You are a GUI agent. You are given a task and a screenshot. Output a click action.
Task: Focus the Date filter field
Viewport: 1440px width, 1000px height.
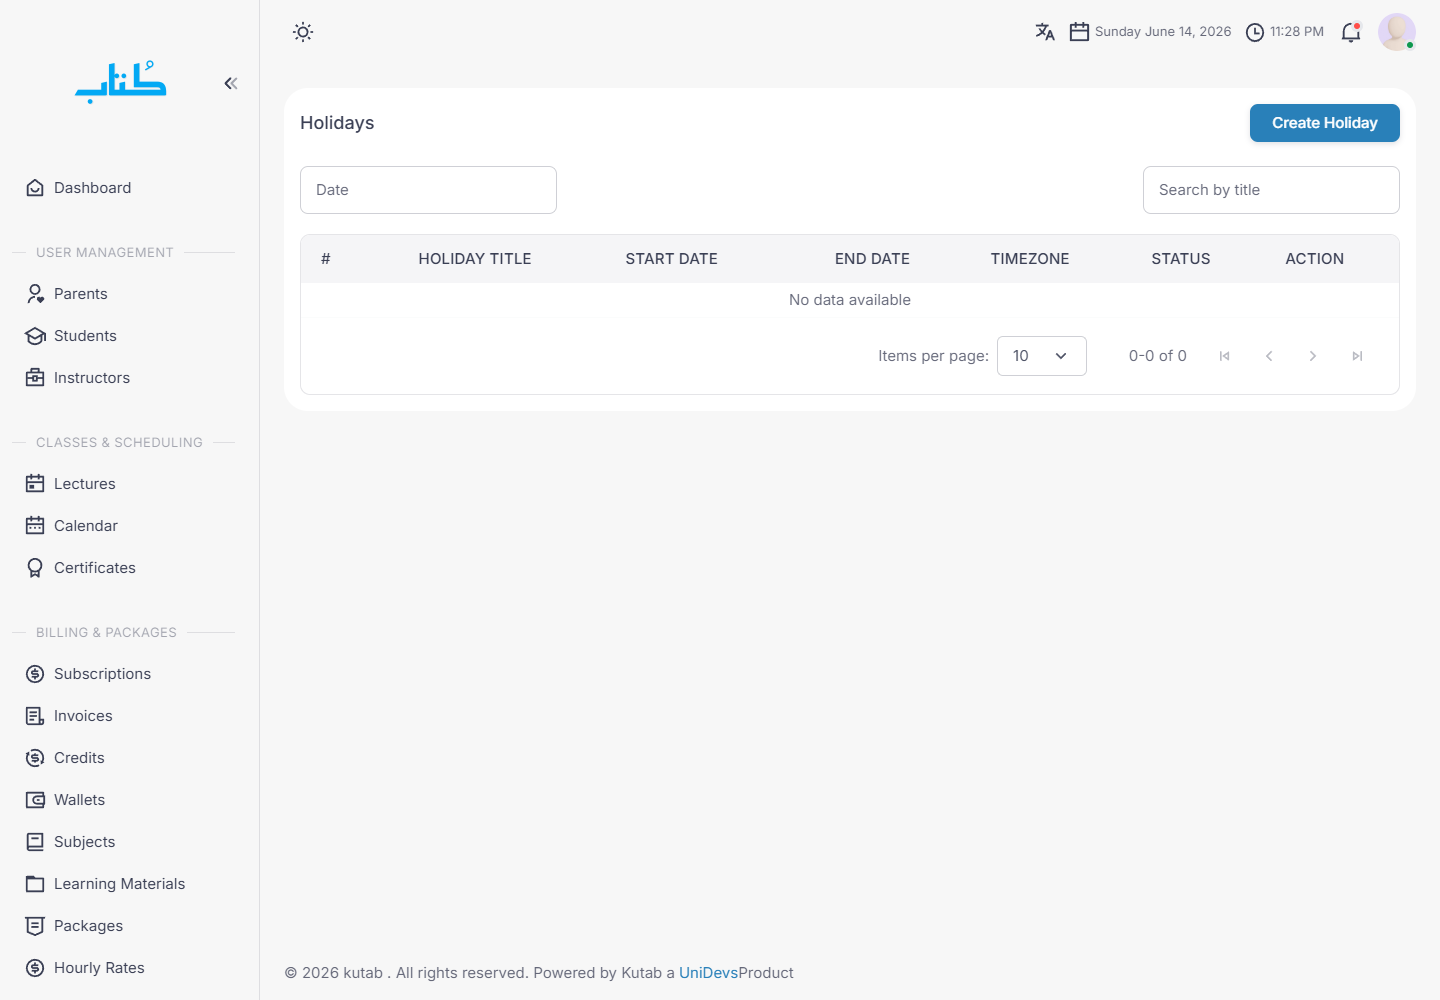pos(428,190)
